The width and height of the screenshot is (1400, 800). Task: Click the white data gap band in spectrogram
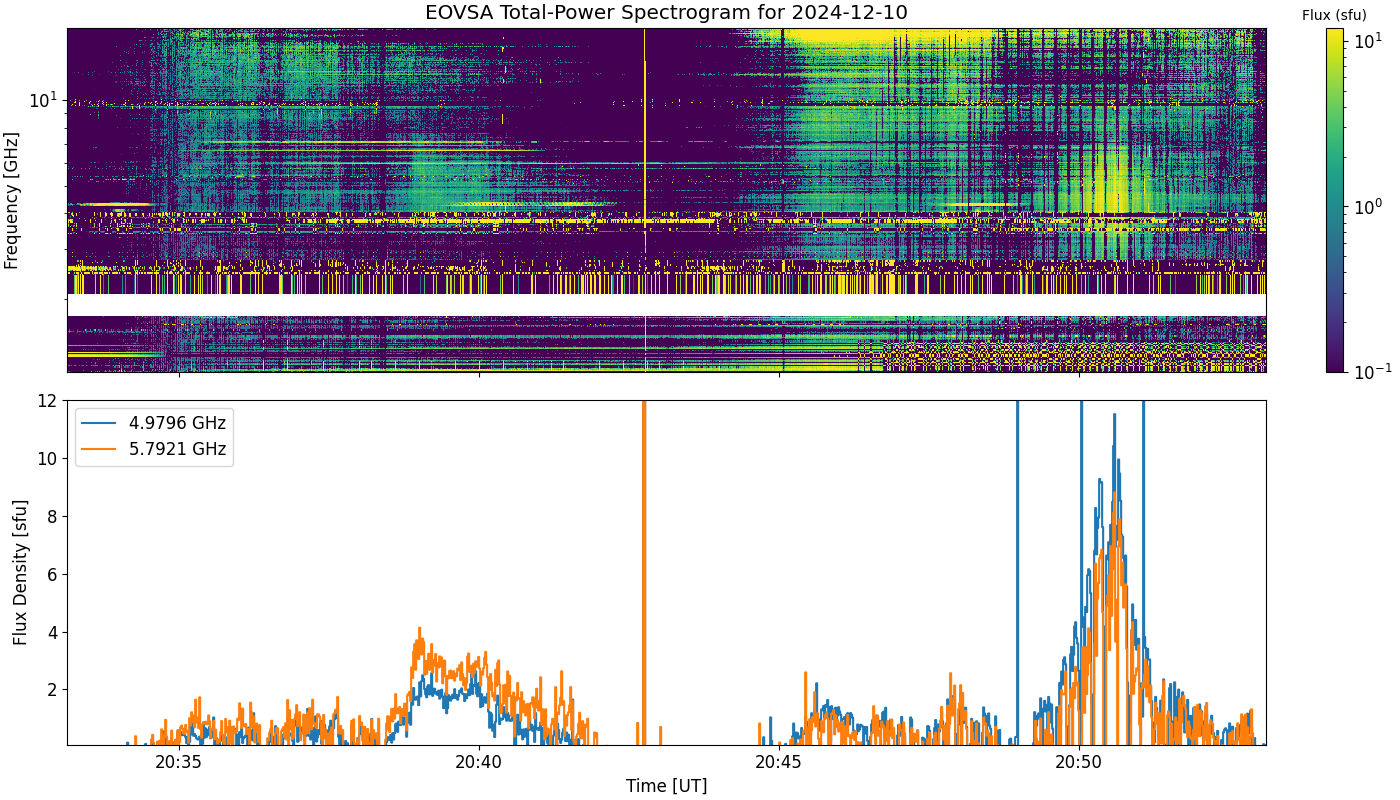(666, 304)
